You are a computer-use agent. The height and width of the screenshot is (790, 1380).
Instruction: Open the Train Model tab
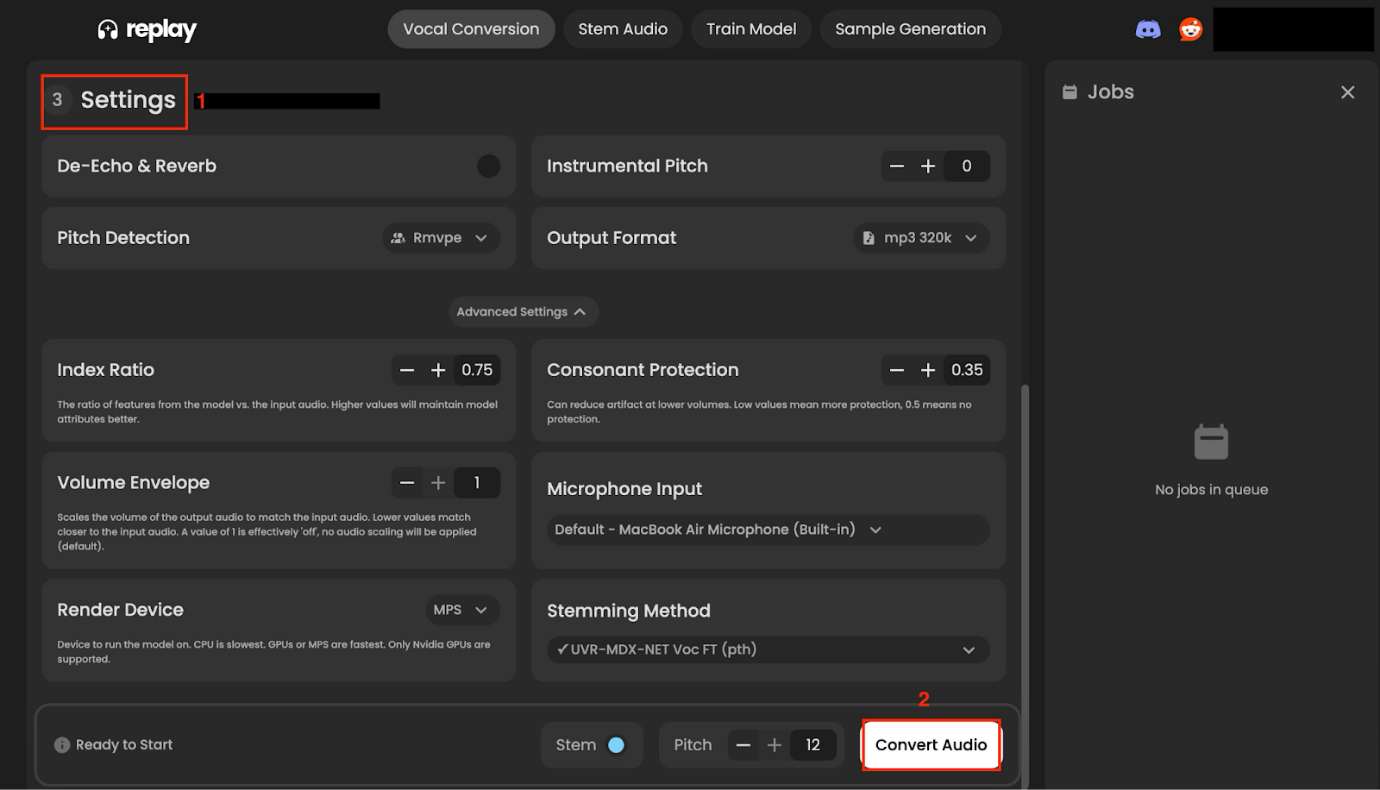pyautogui.click(x=751, y=29)
